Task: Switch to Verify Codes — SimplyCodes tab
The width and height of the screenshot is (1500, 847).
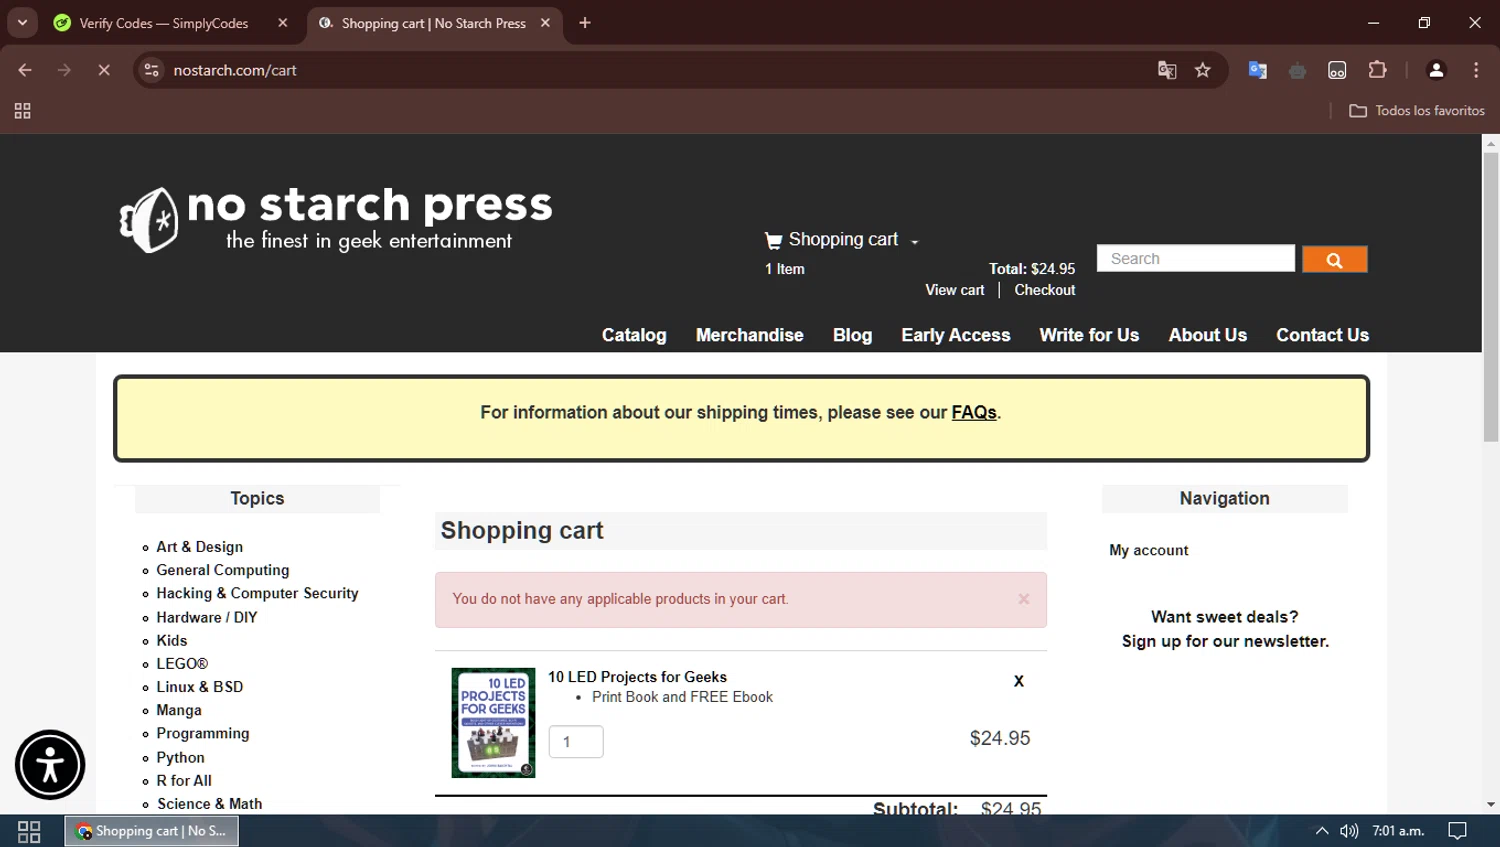Action: [x=164, y=23]
